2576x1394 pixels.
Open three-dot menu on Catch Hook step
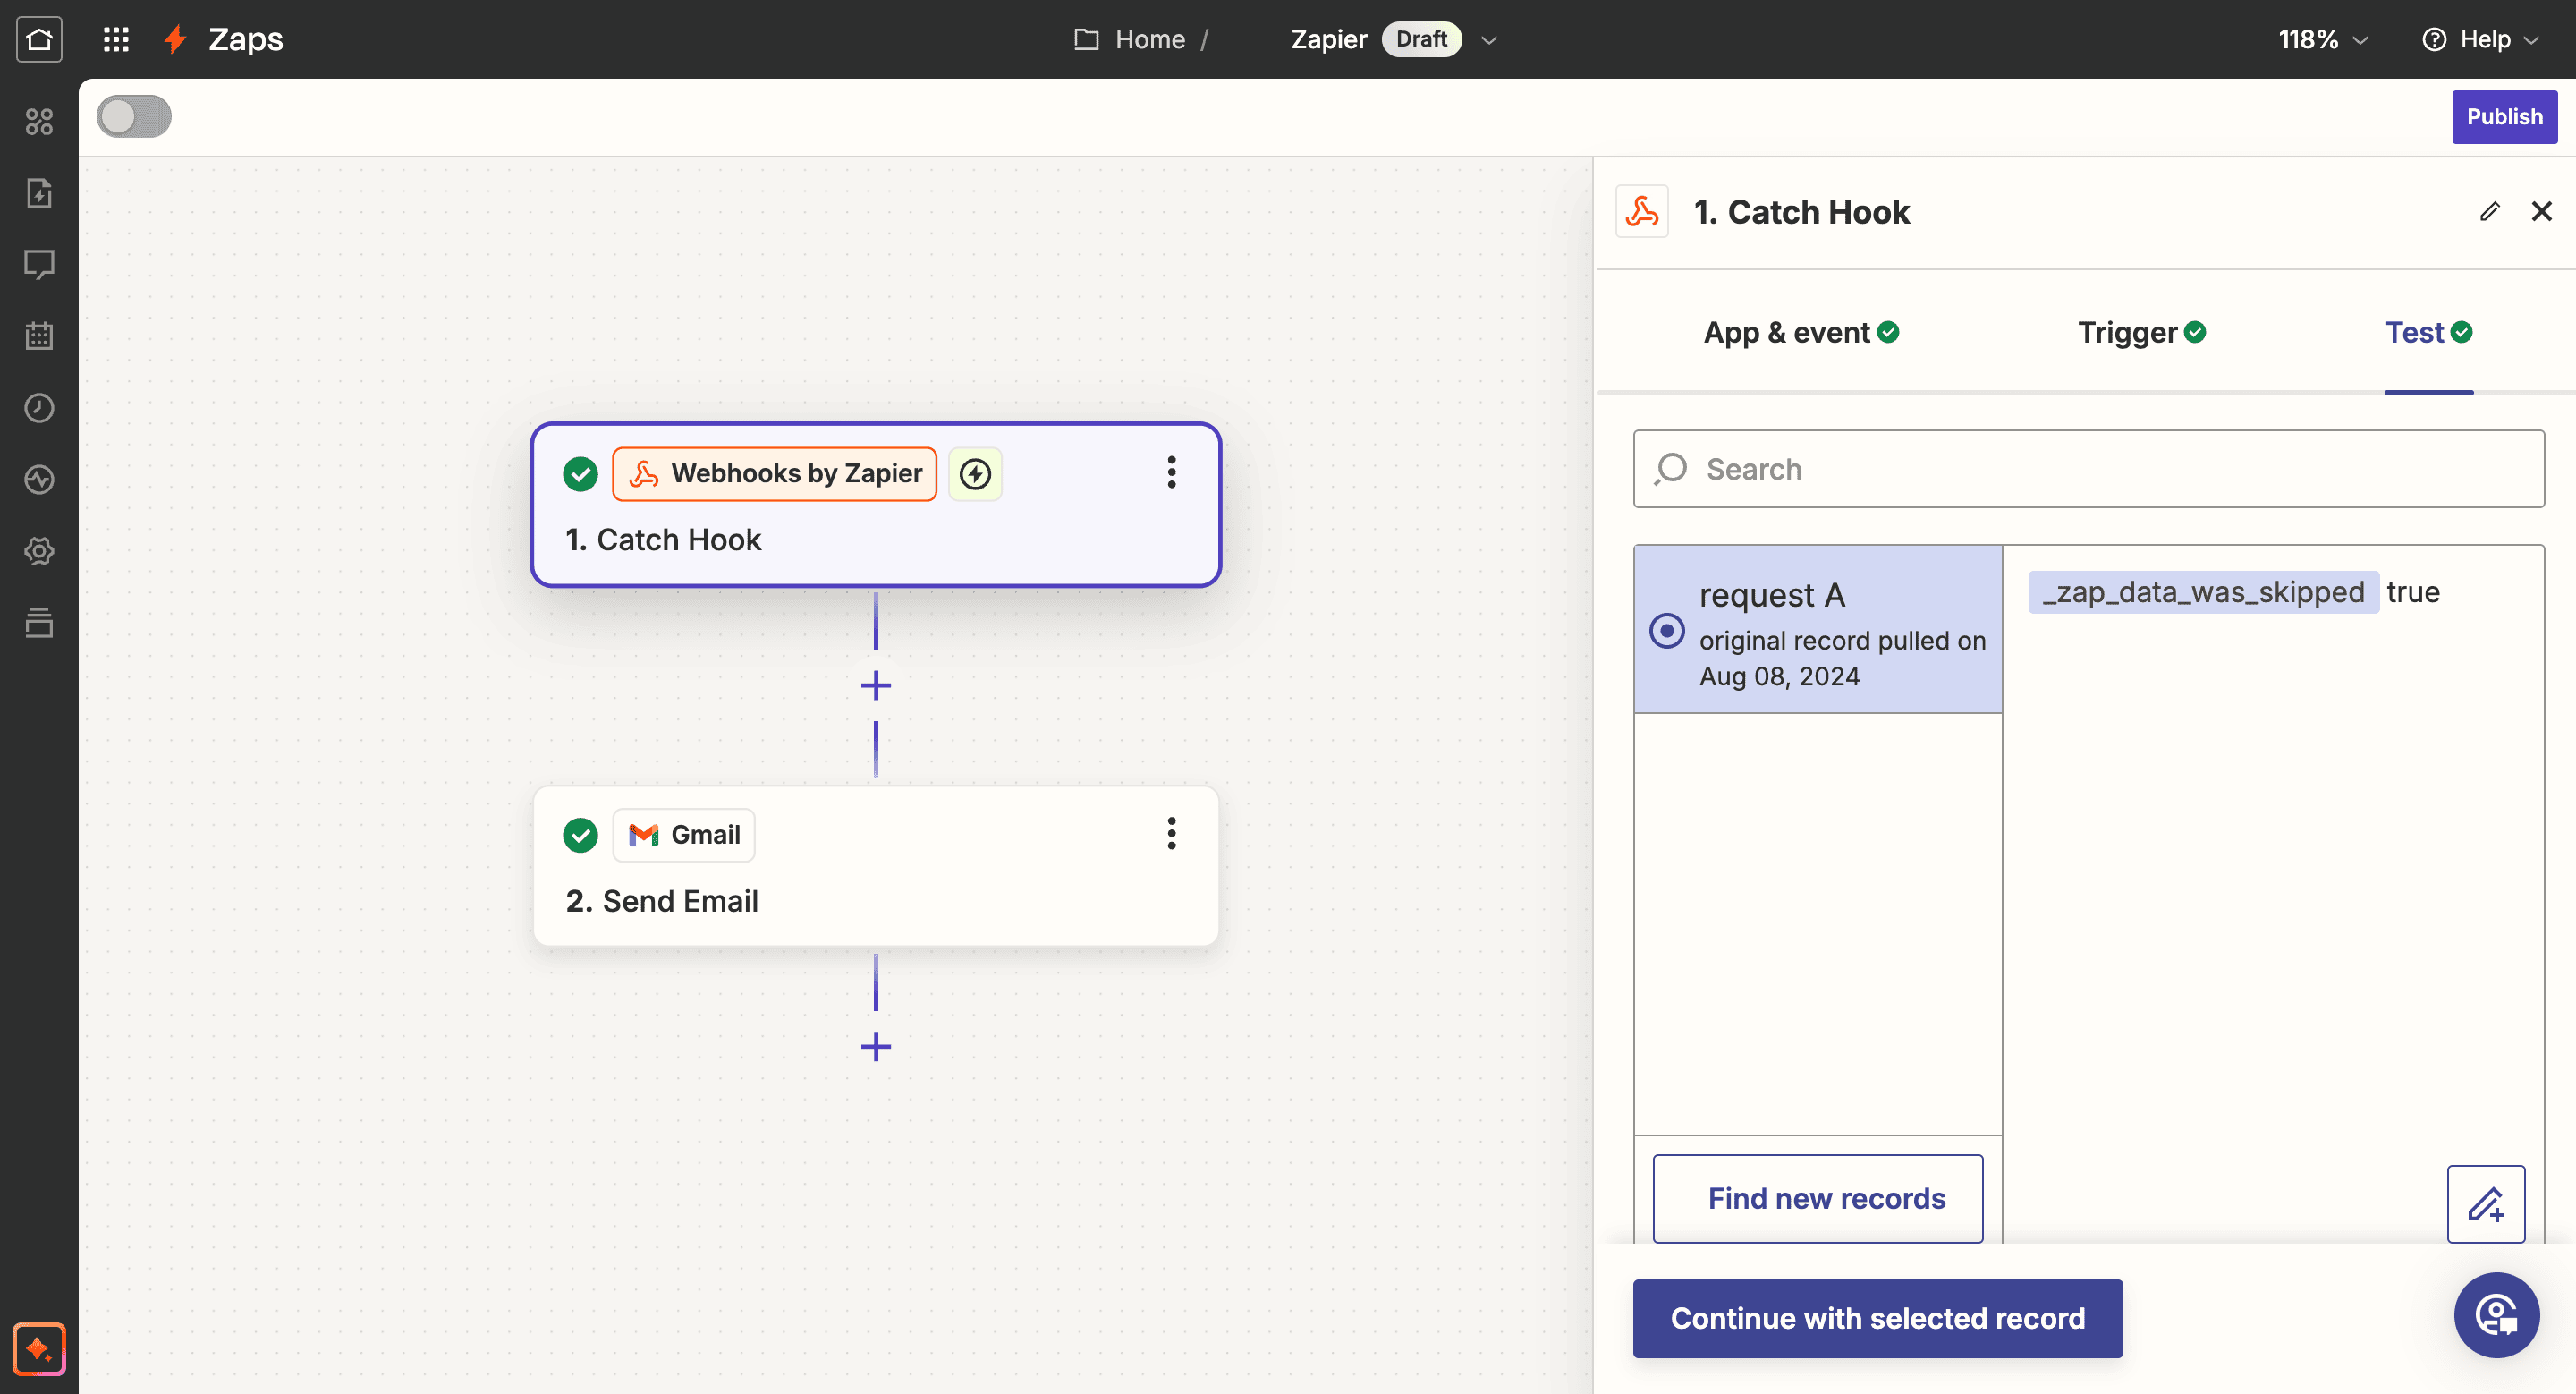[1171, 472]
